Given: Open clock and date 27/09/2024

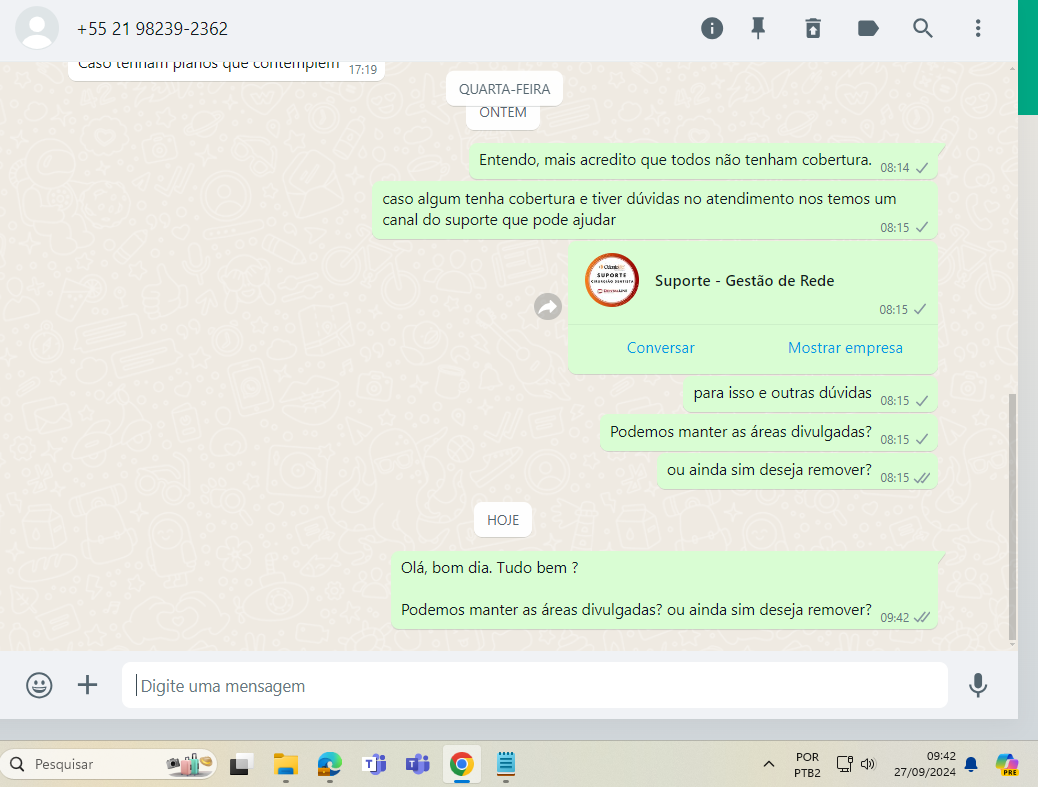Looking at the screenshot, I should [924, 764].
